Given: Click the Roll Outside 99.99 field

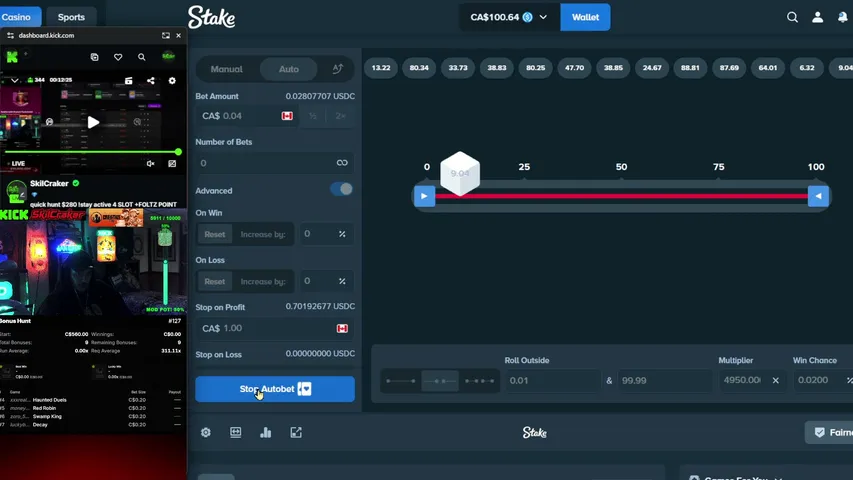Looking at the screenshot, I should click(x=665, y=380).
